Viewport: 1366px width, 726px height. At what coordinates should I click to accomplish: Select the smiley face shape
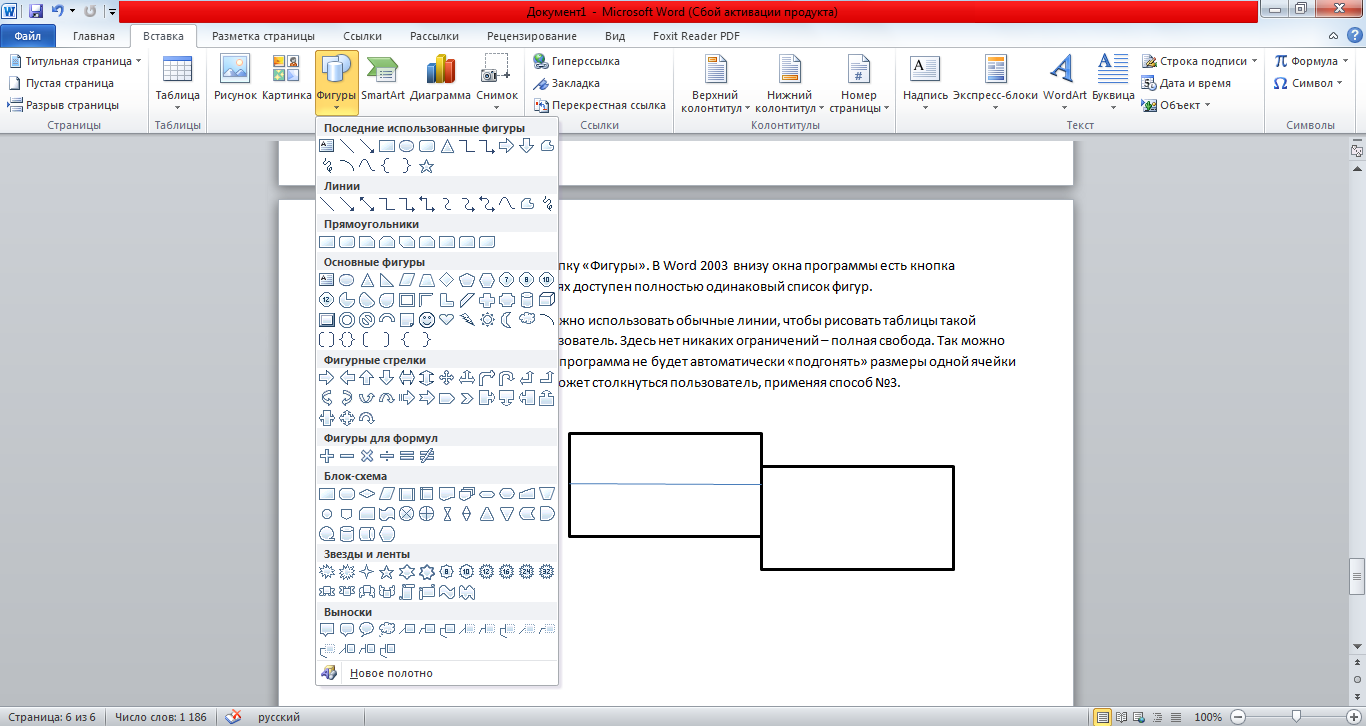[x=427, y=320]
